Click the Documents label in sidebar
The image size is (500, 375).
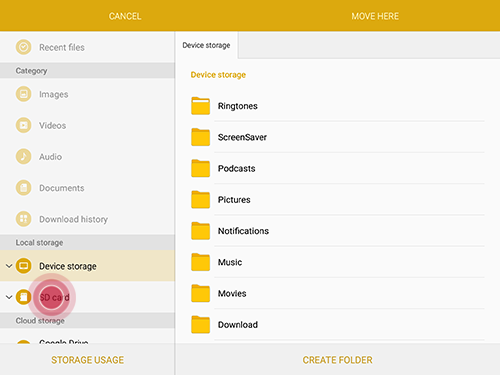(62, 188)
